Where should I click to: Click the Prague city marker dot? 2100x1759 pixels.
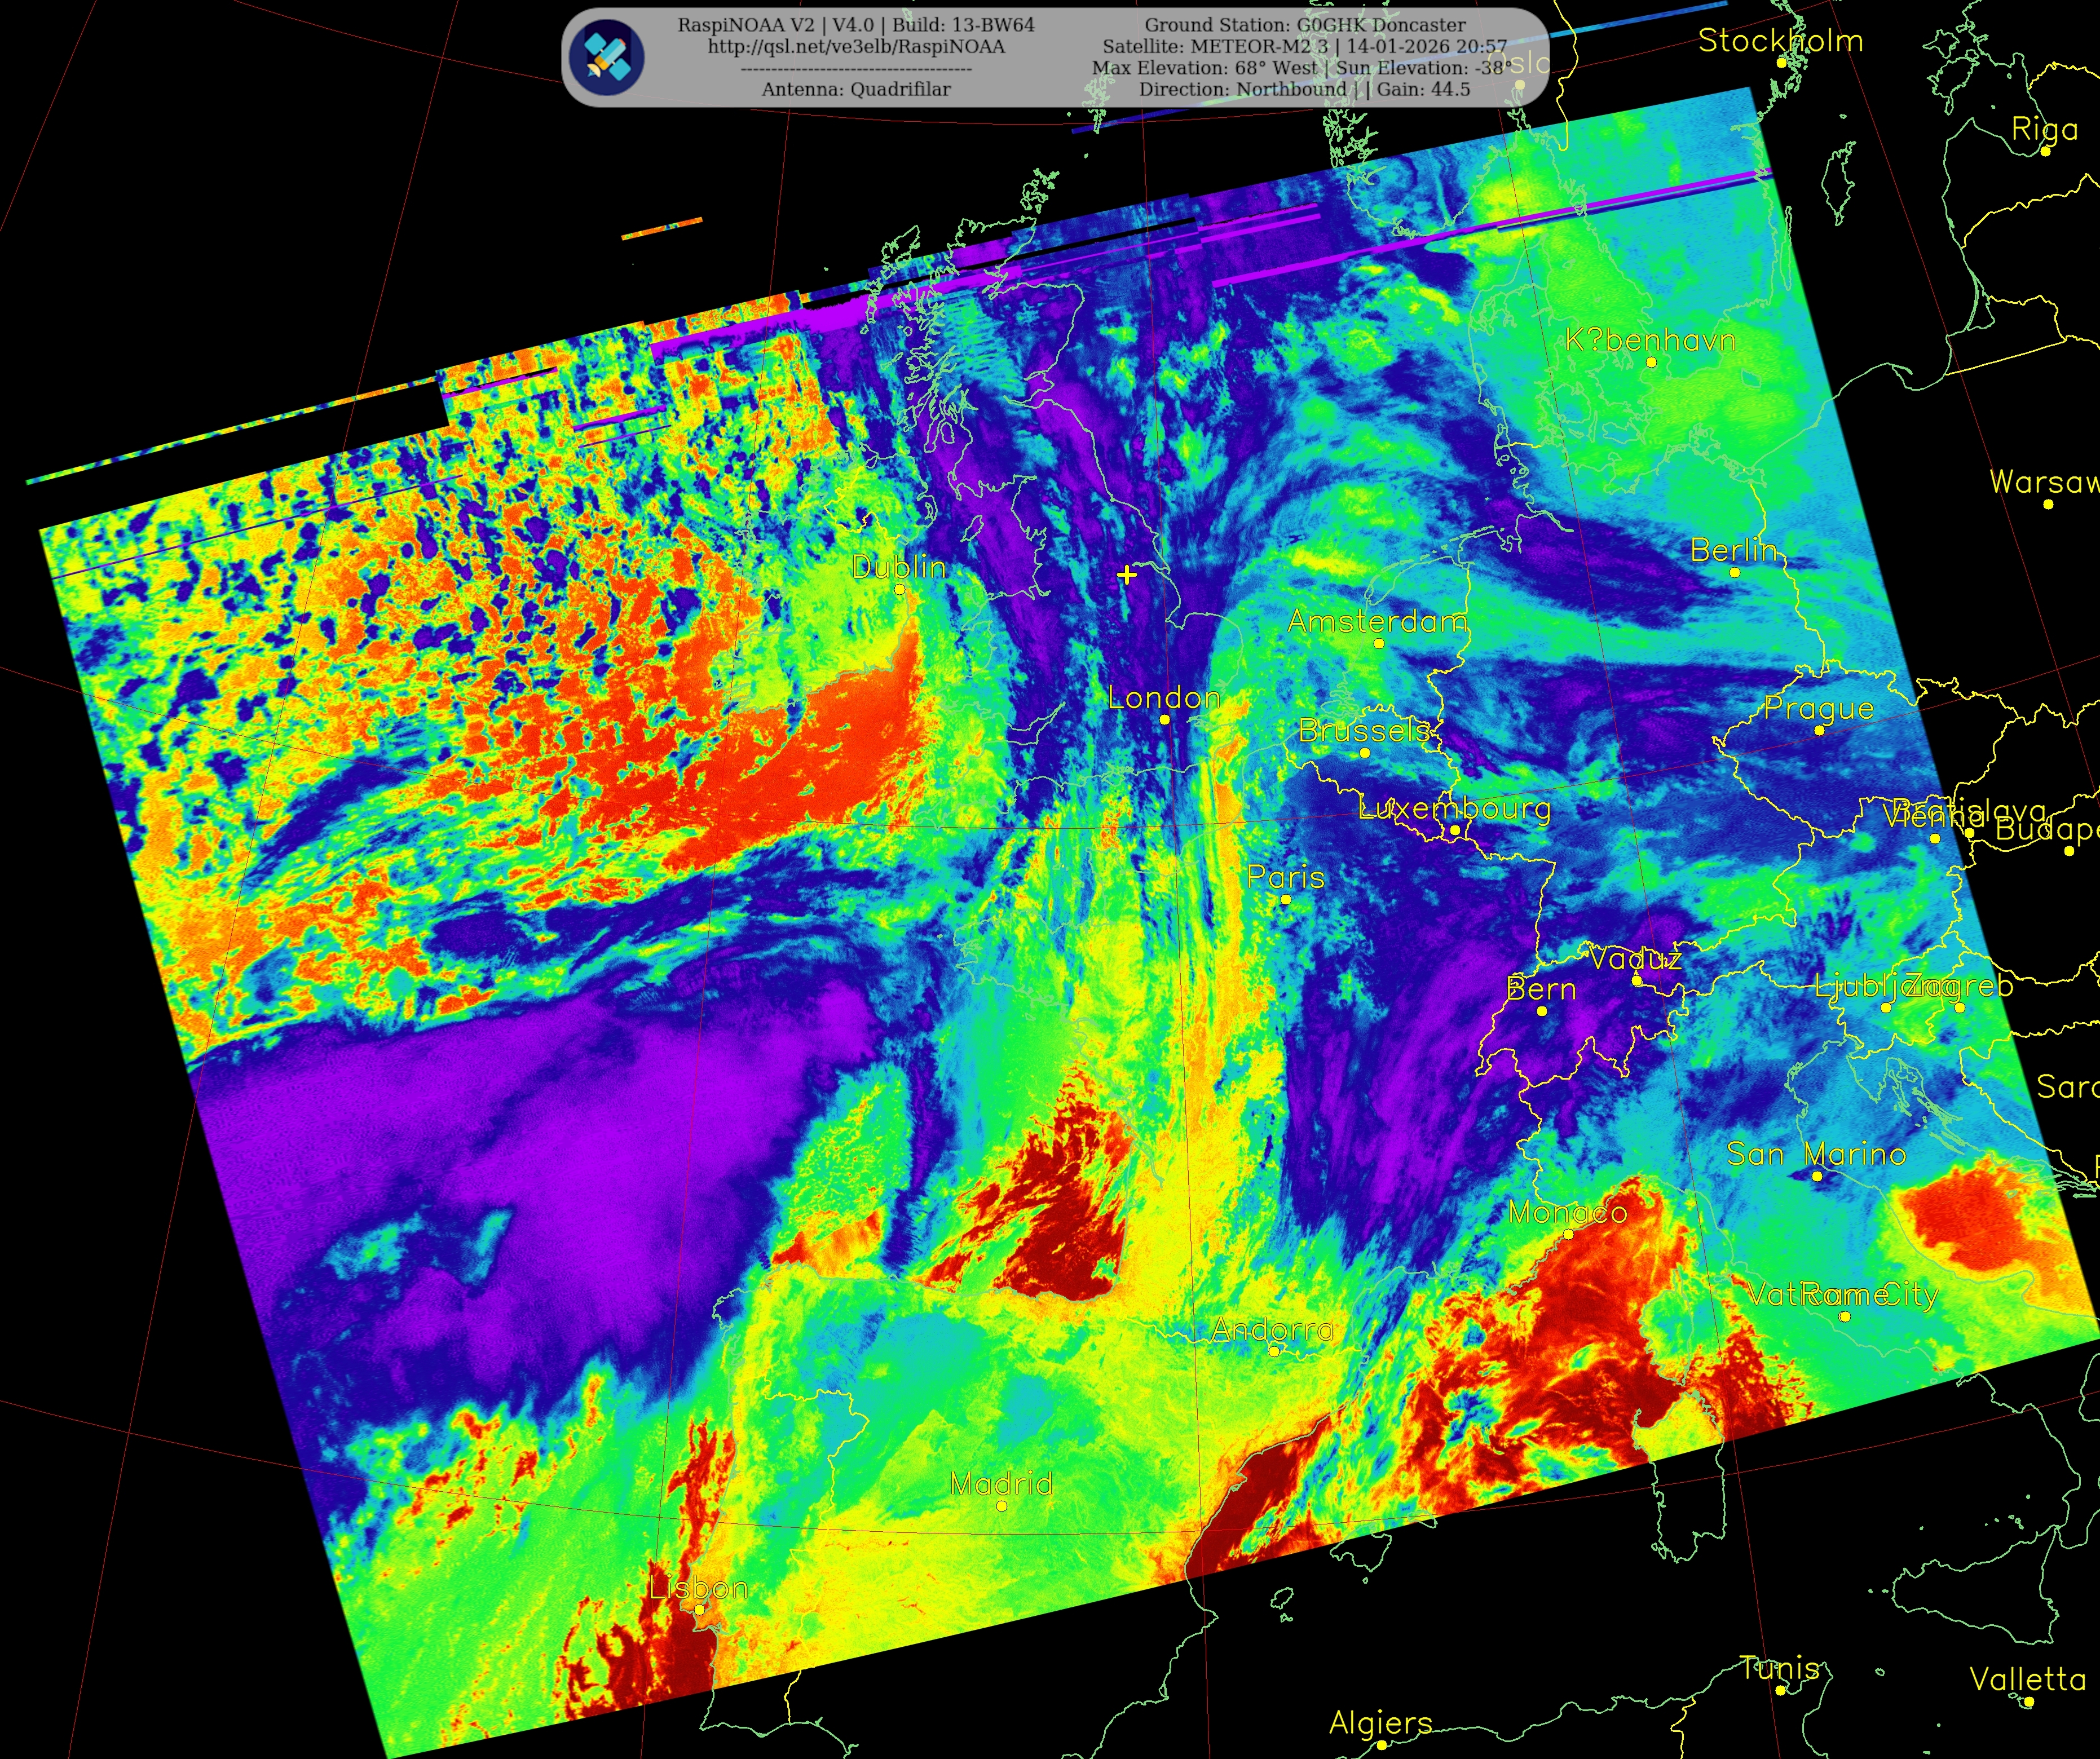click(x=1819, y=730)
